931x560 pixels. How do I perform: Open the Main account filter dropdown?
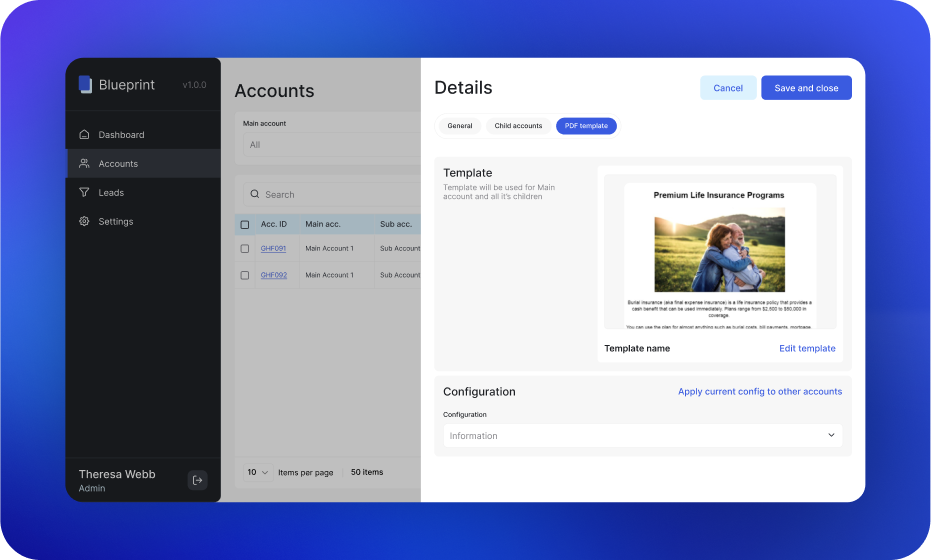click(330, 145)
